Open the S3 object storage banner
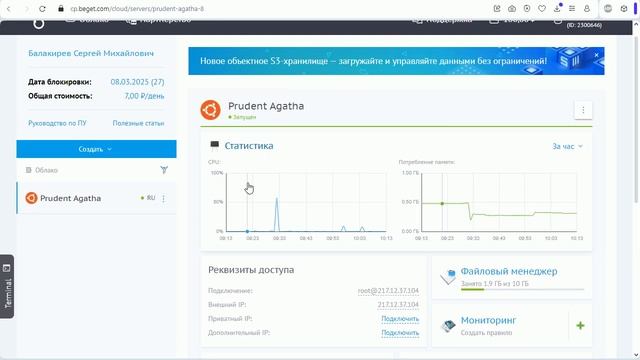 (x=396, y=61)
